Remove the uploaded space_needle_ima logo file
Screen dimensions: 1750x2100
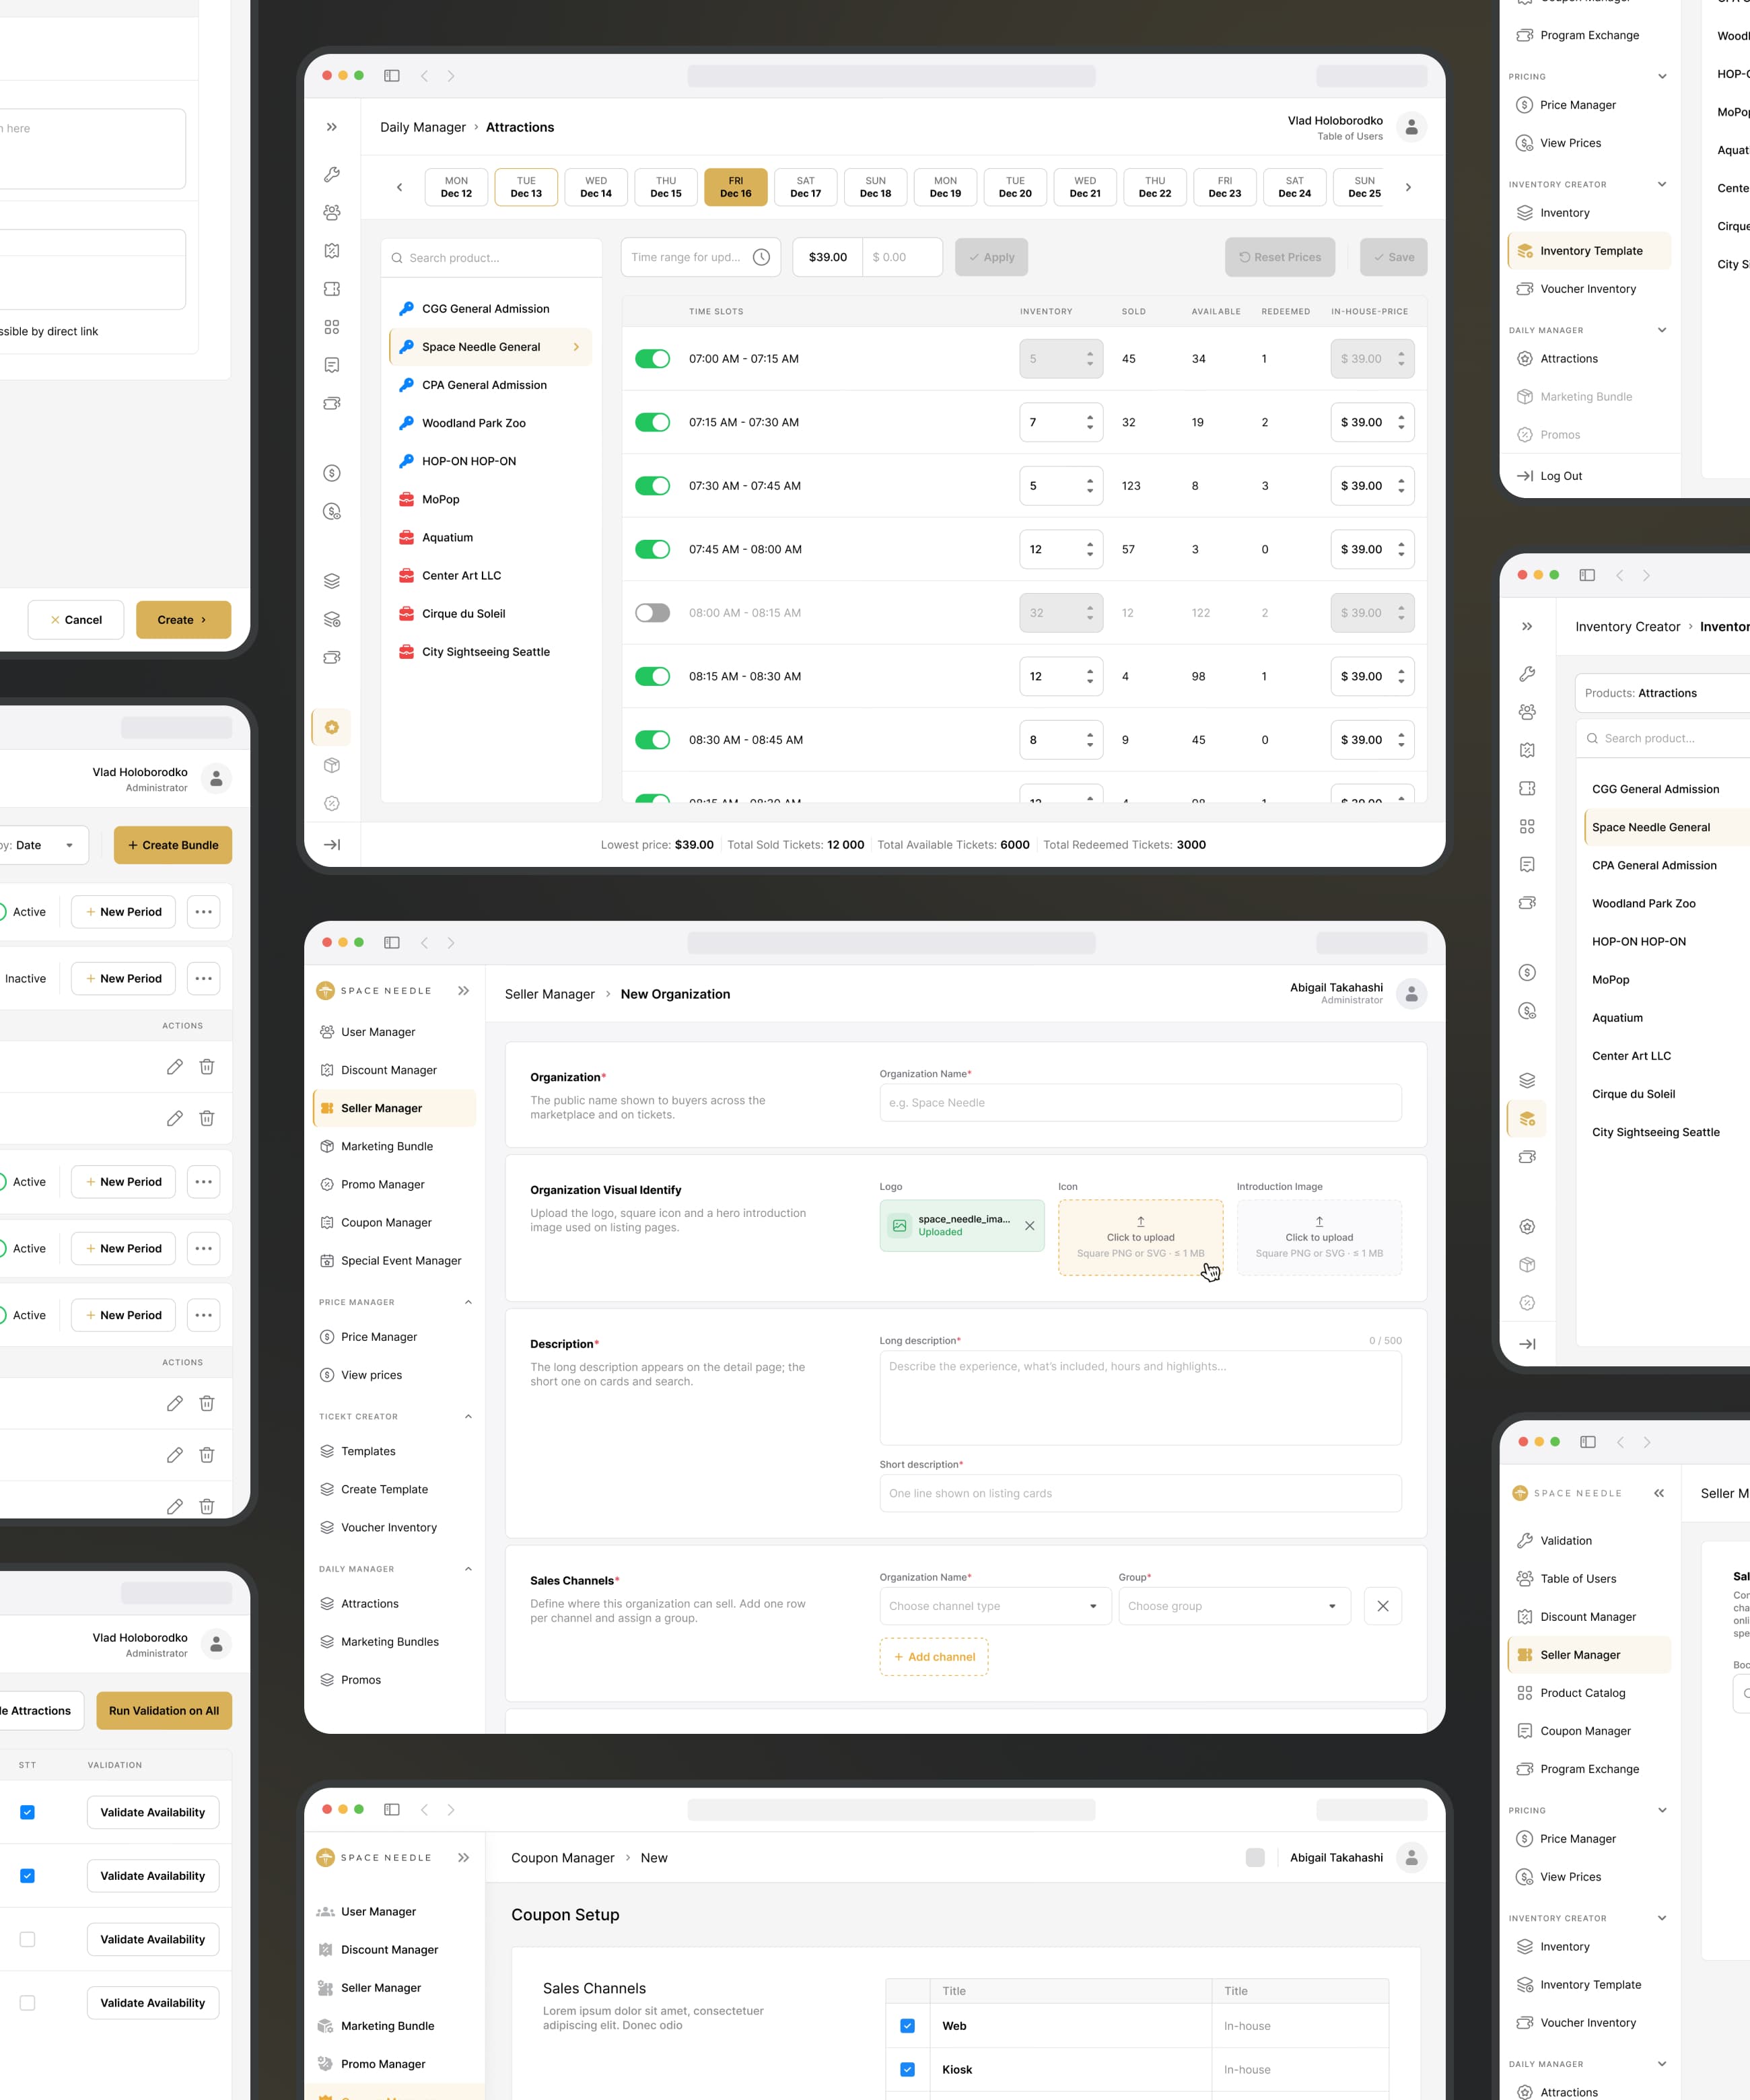pos(1029,1225)
